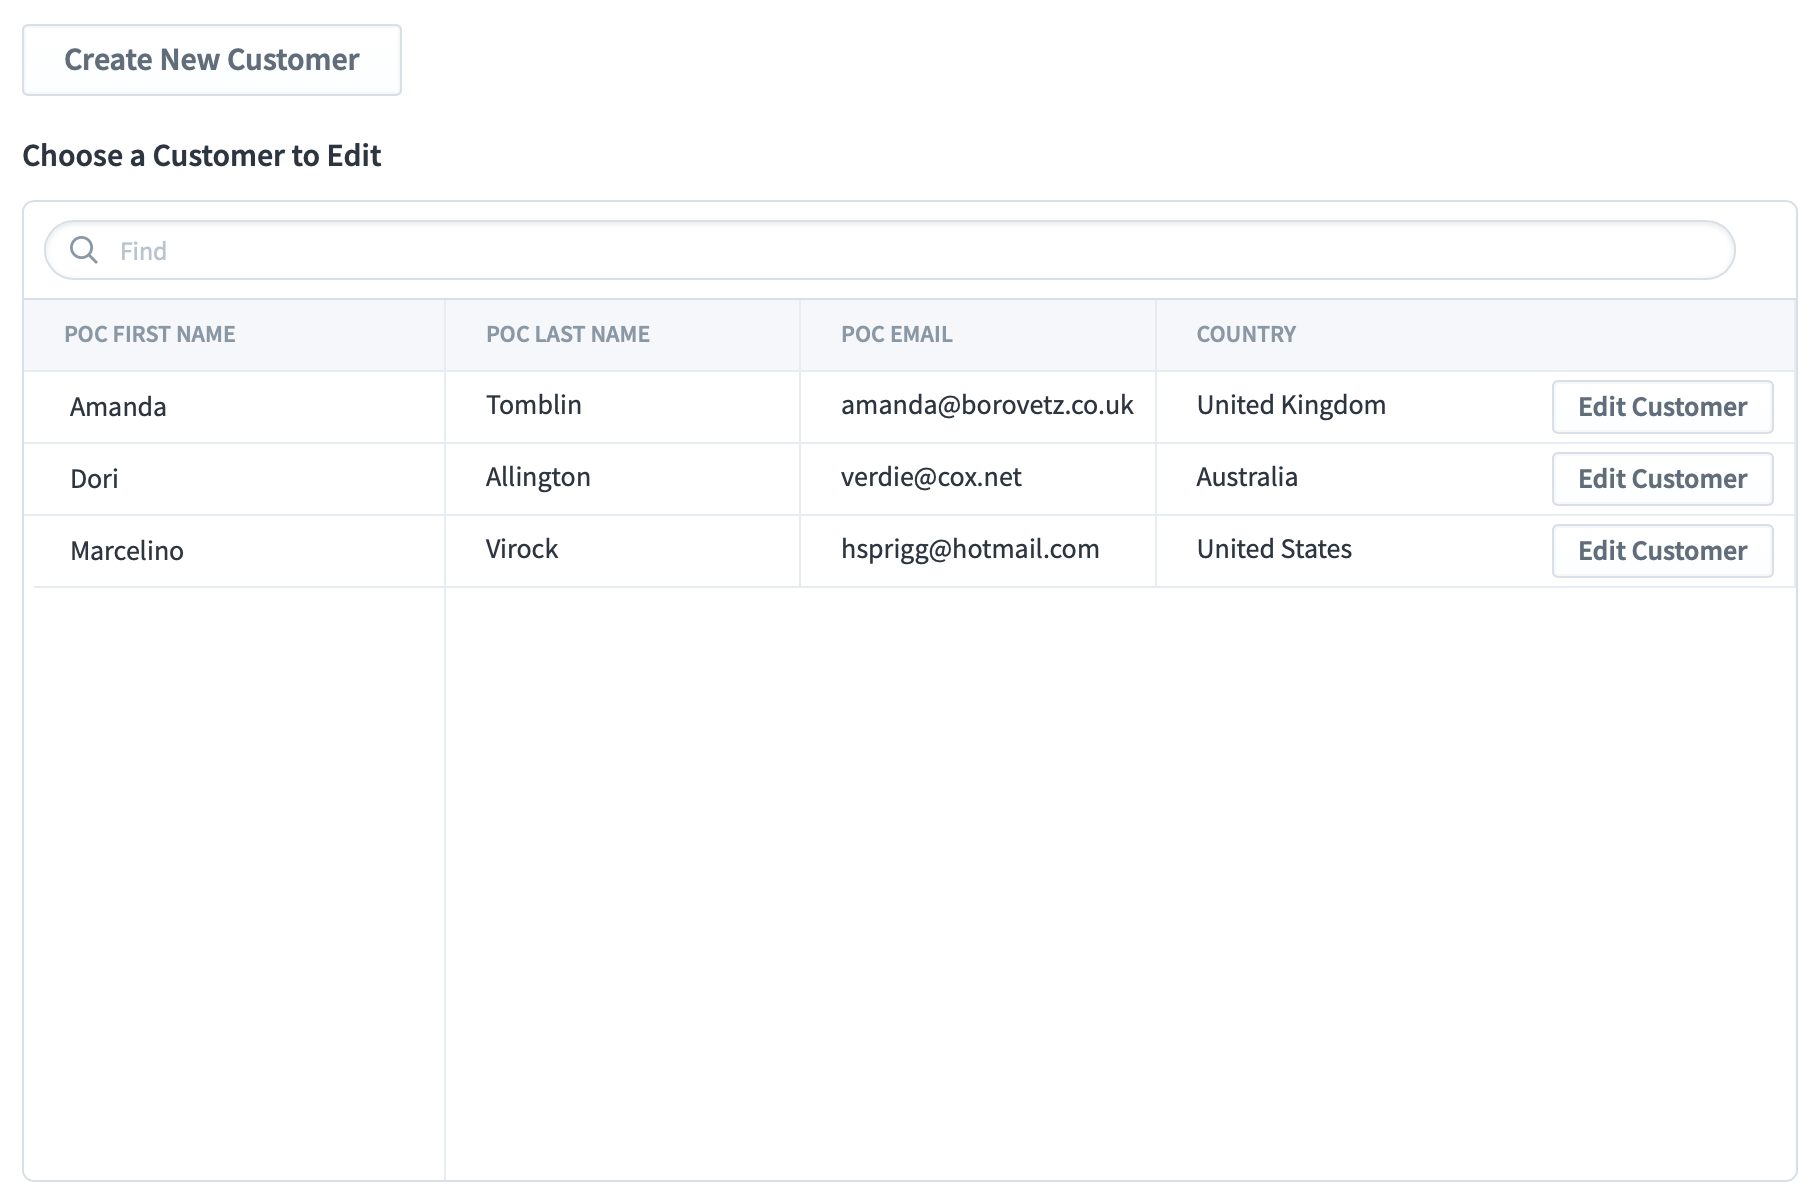Edit Customer for Marcelino Virock
The width and height of the screenshot is (1818, 1204).
(x=1662, y=550)
